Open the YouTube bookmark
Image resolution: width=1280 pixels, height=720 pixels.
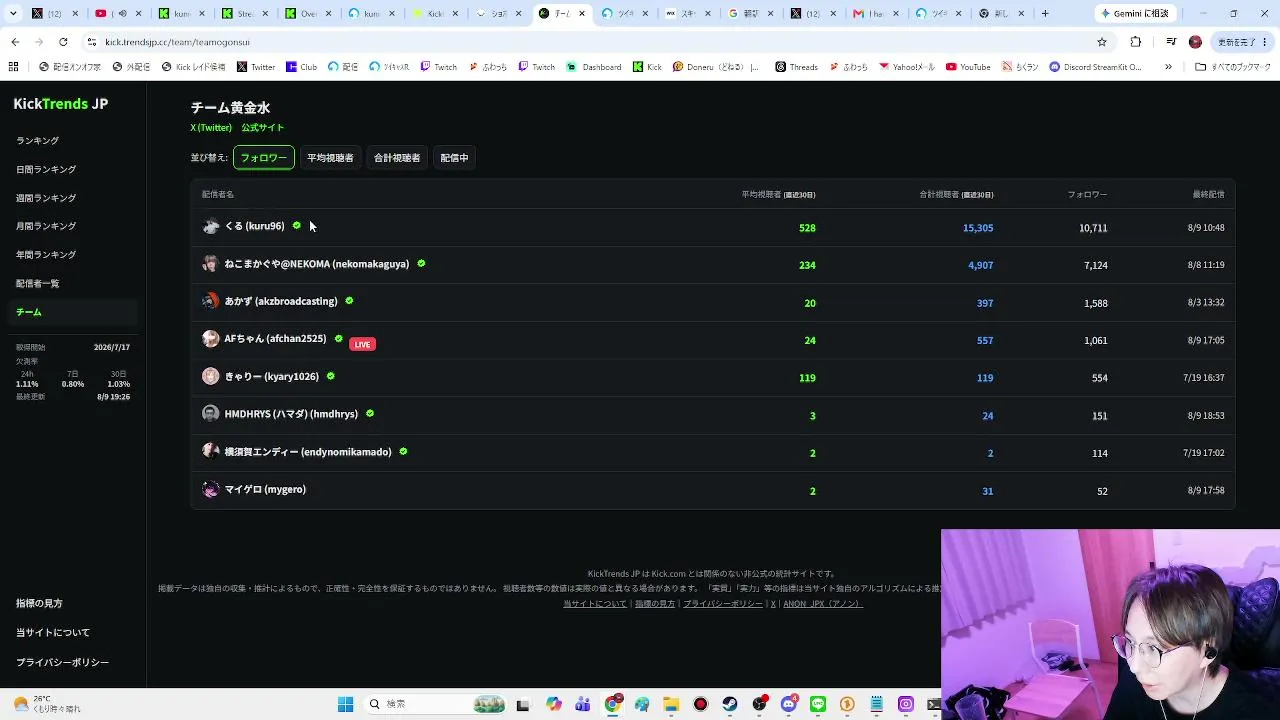(968, 67)
